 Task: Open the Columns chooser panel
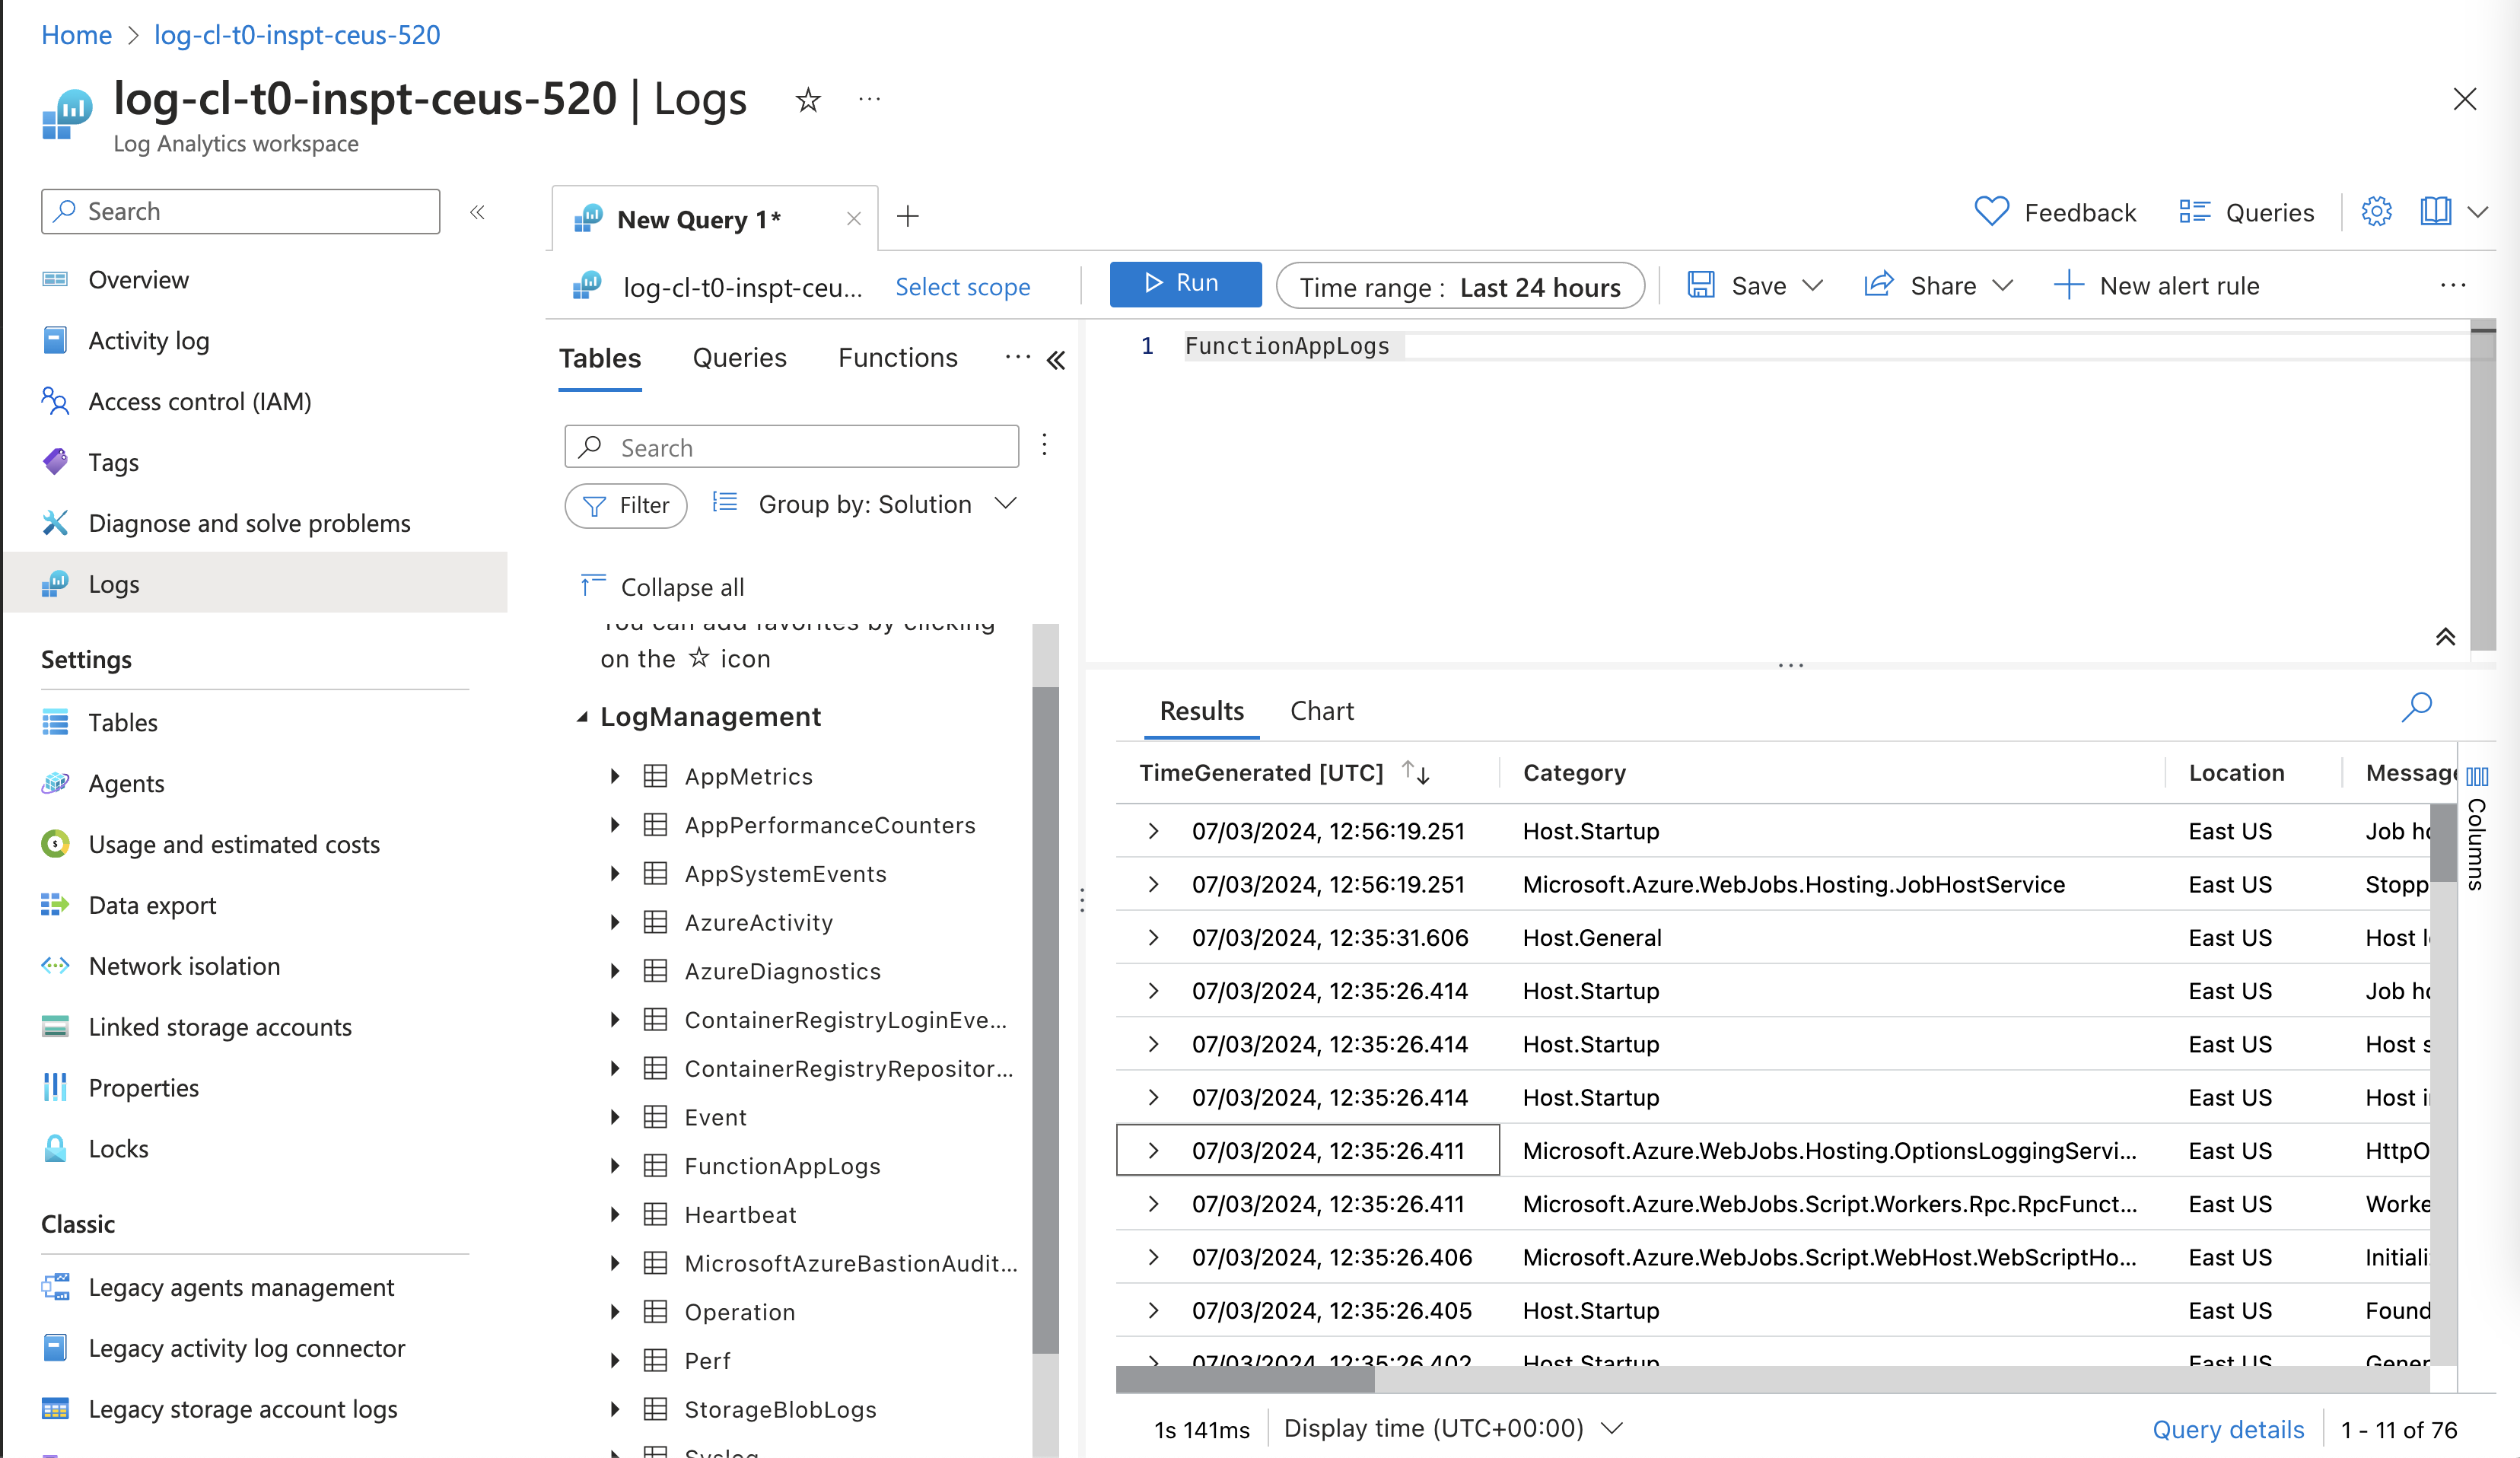(x=2477, y=828)
